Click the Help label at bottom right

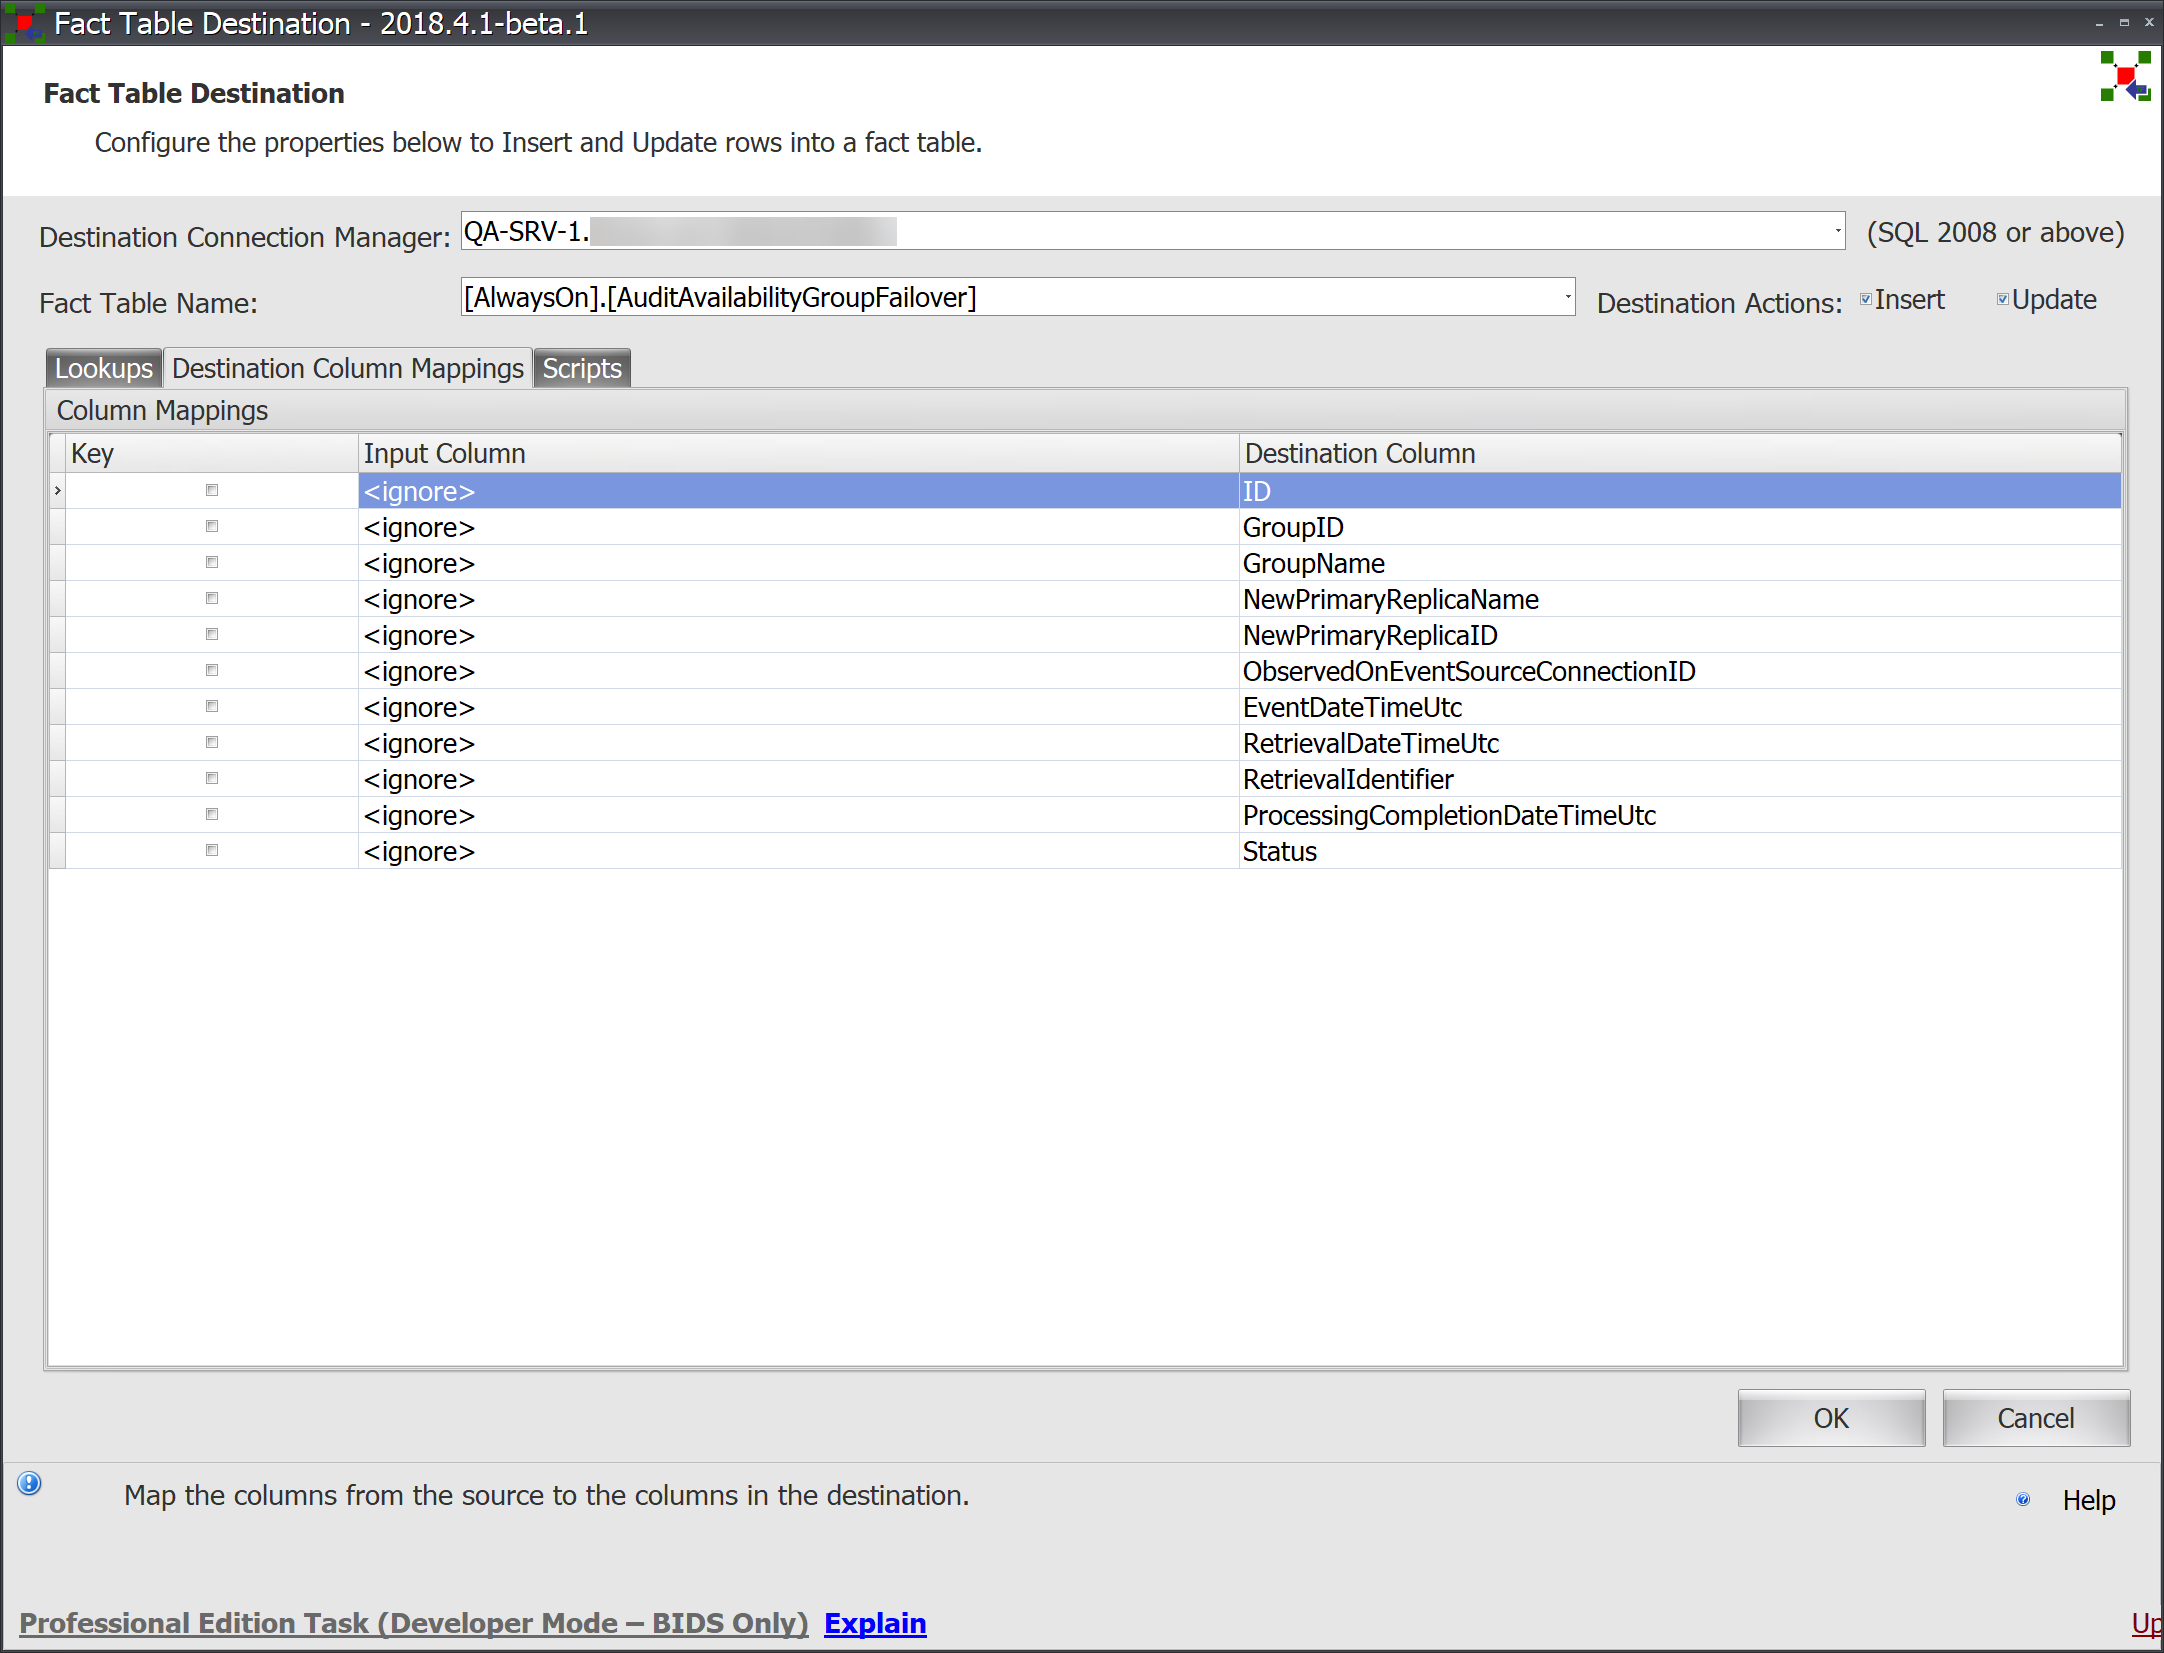point(2089,1499)
